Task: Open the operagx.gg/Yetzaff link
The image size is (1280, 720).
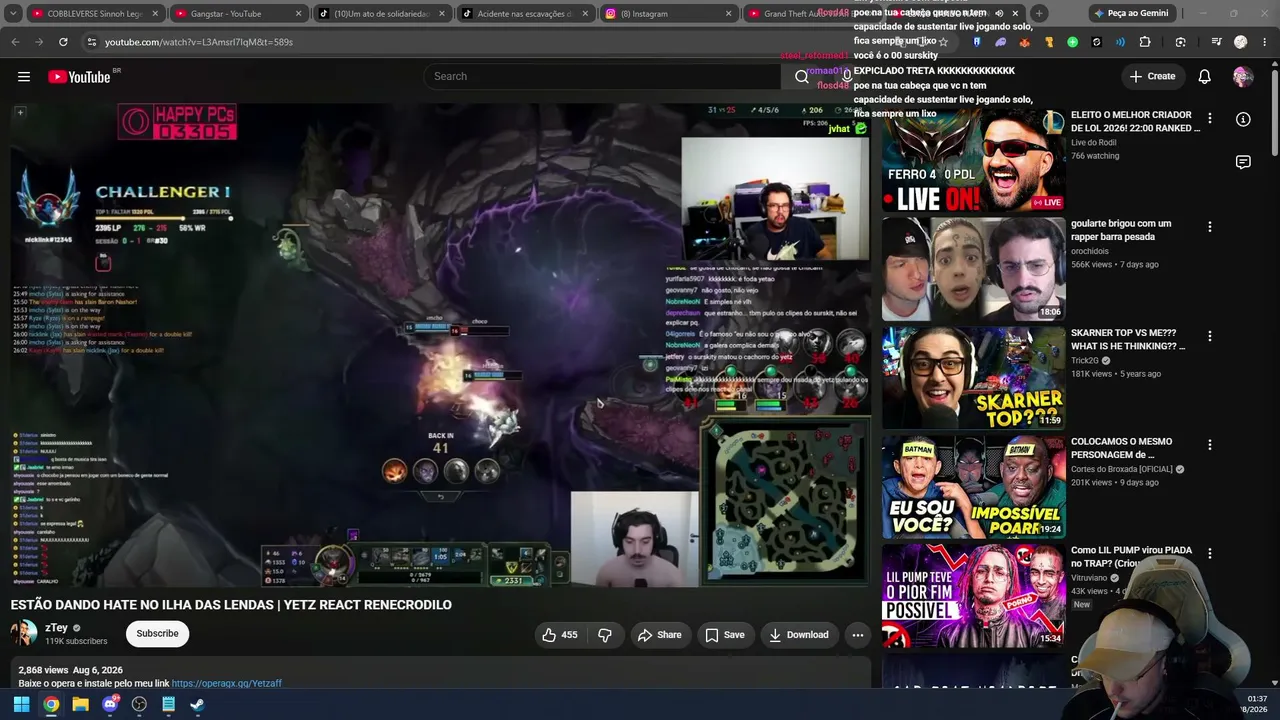Action: 227,684
